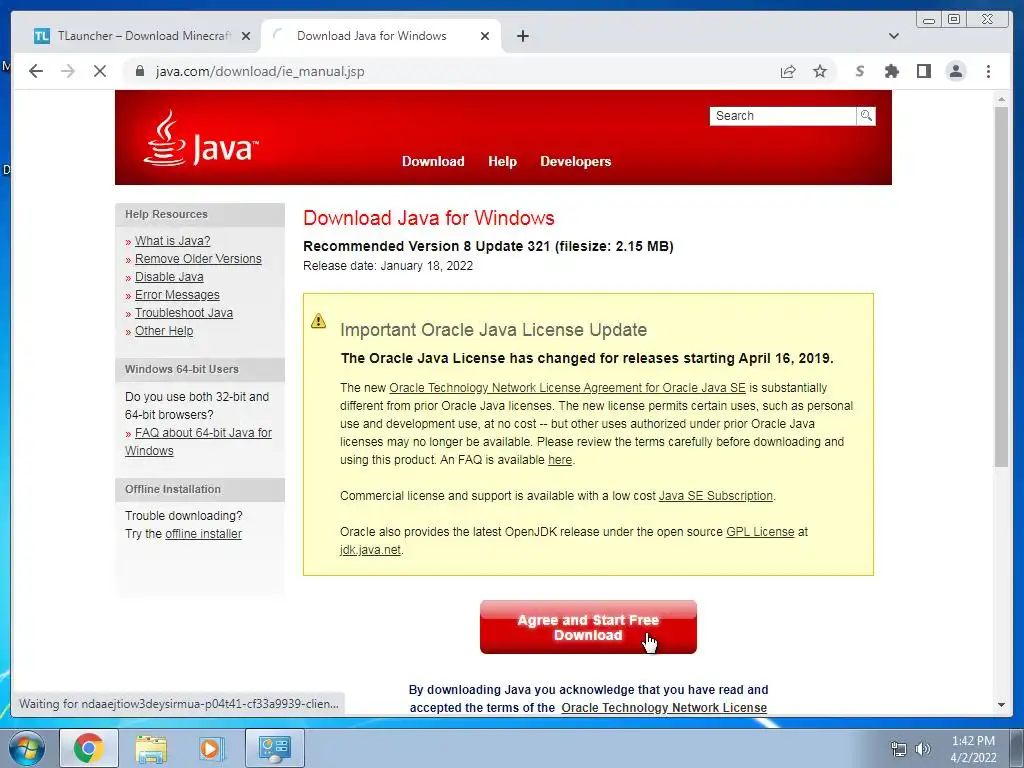Click the page vertical scrollbar thumb
Viewport: 1024px width, 768px height.
click(x=1001, y=286)
